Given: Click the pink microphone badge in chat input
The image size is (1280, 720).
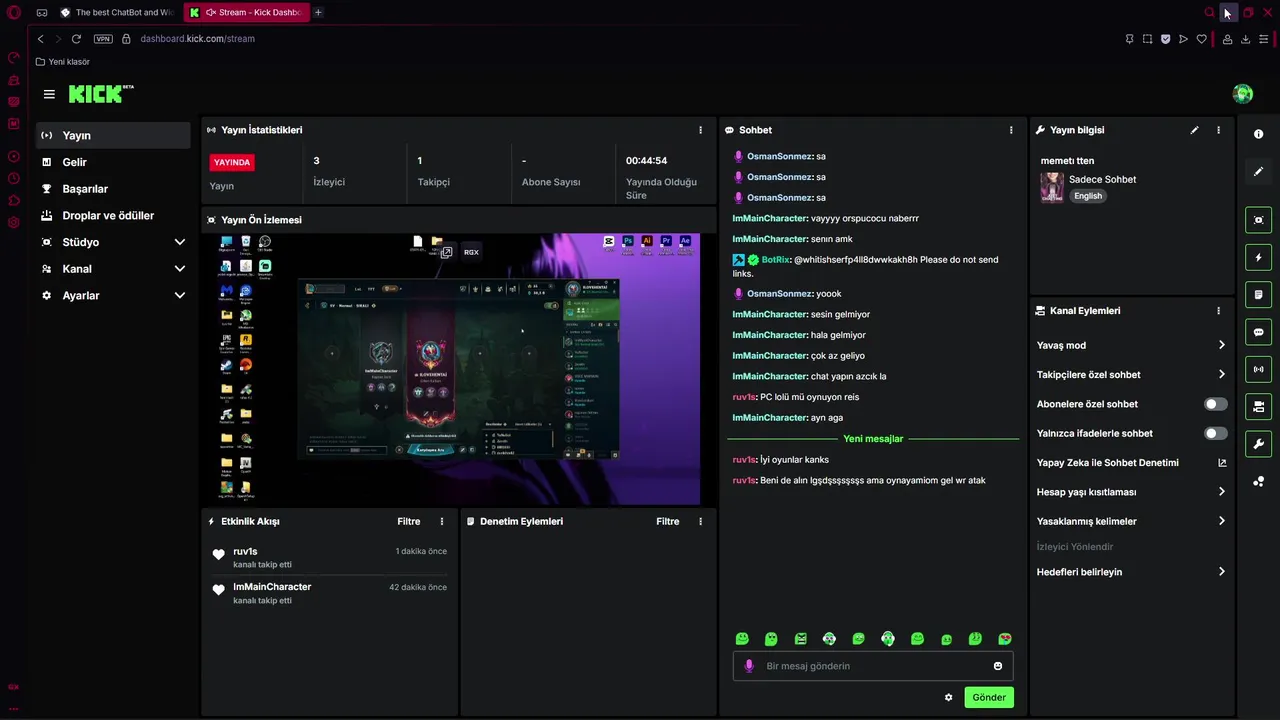Looking at the screenshot, I should (x=749, y=666).
